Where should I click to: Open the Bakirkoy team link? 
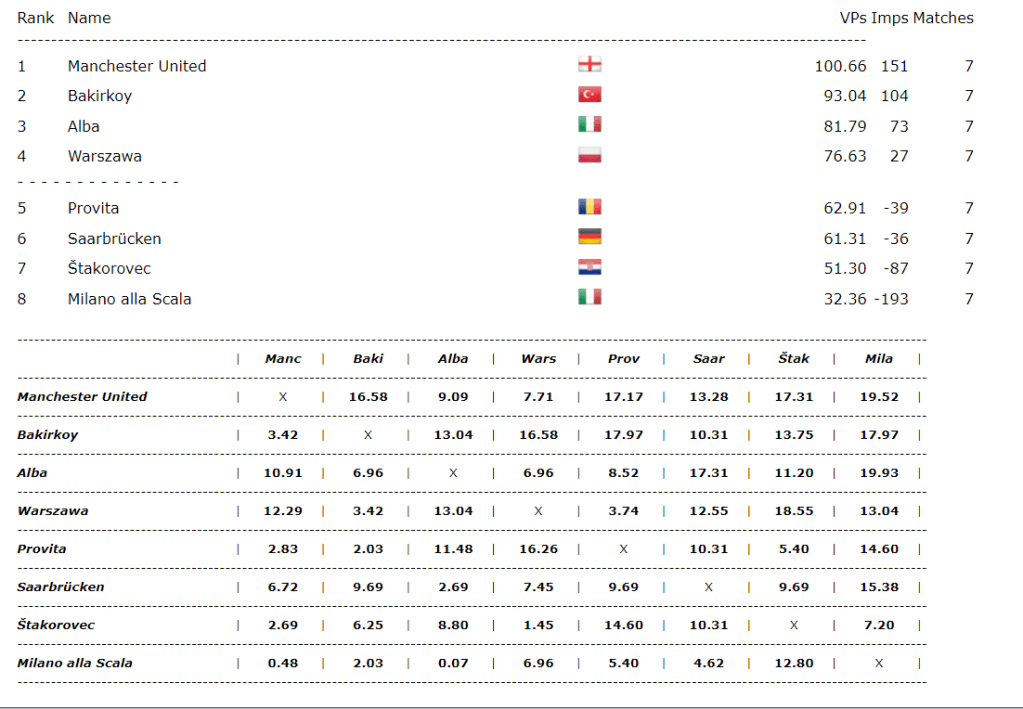(100, 96)
